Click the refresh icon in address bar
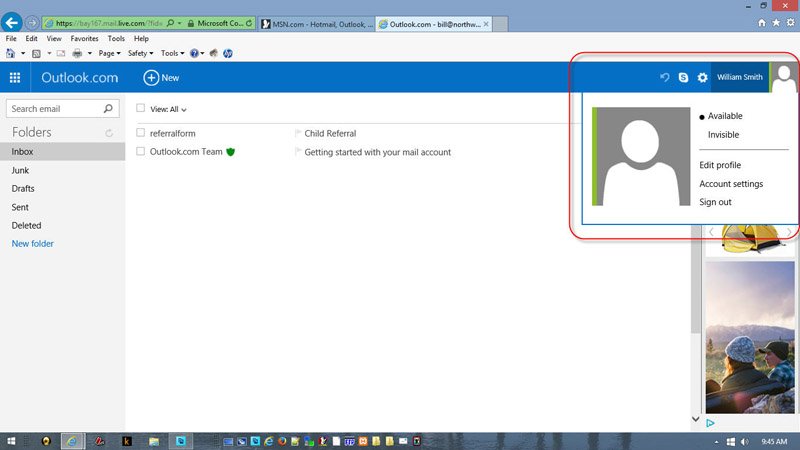800x450 pixels. point(249,23)
